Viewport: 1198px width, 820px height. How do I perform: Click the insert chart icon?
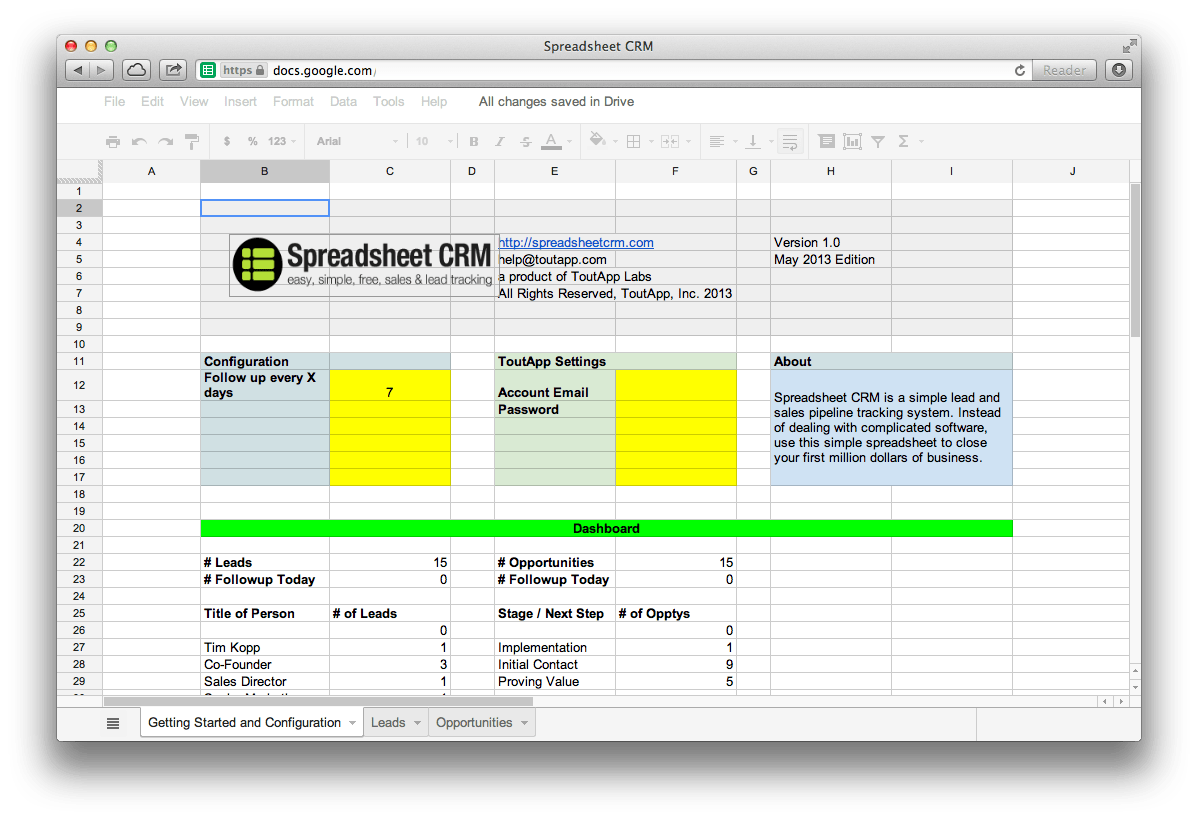(x=852, y=141)
